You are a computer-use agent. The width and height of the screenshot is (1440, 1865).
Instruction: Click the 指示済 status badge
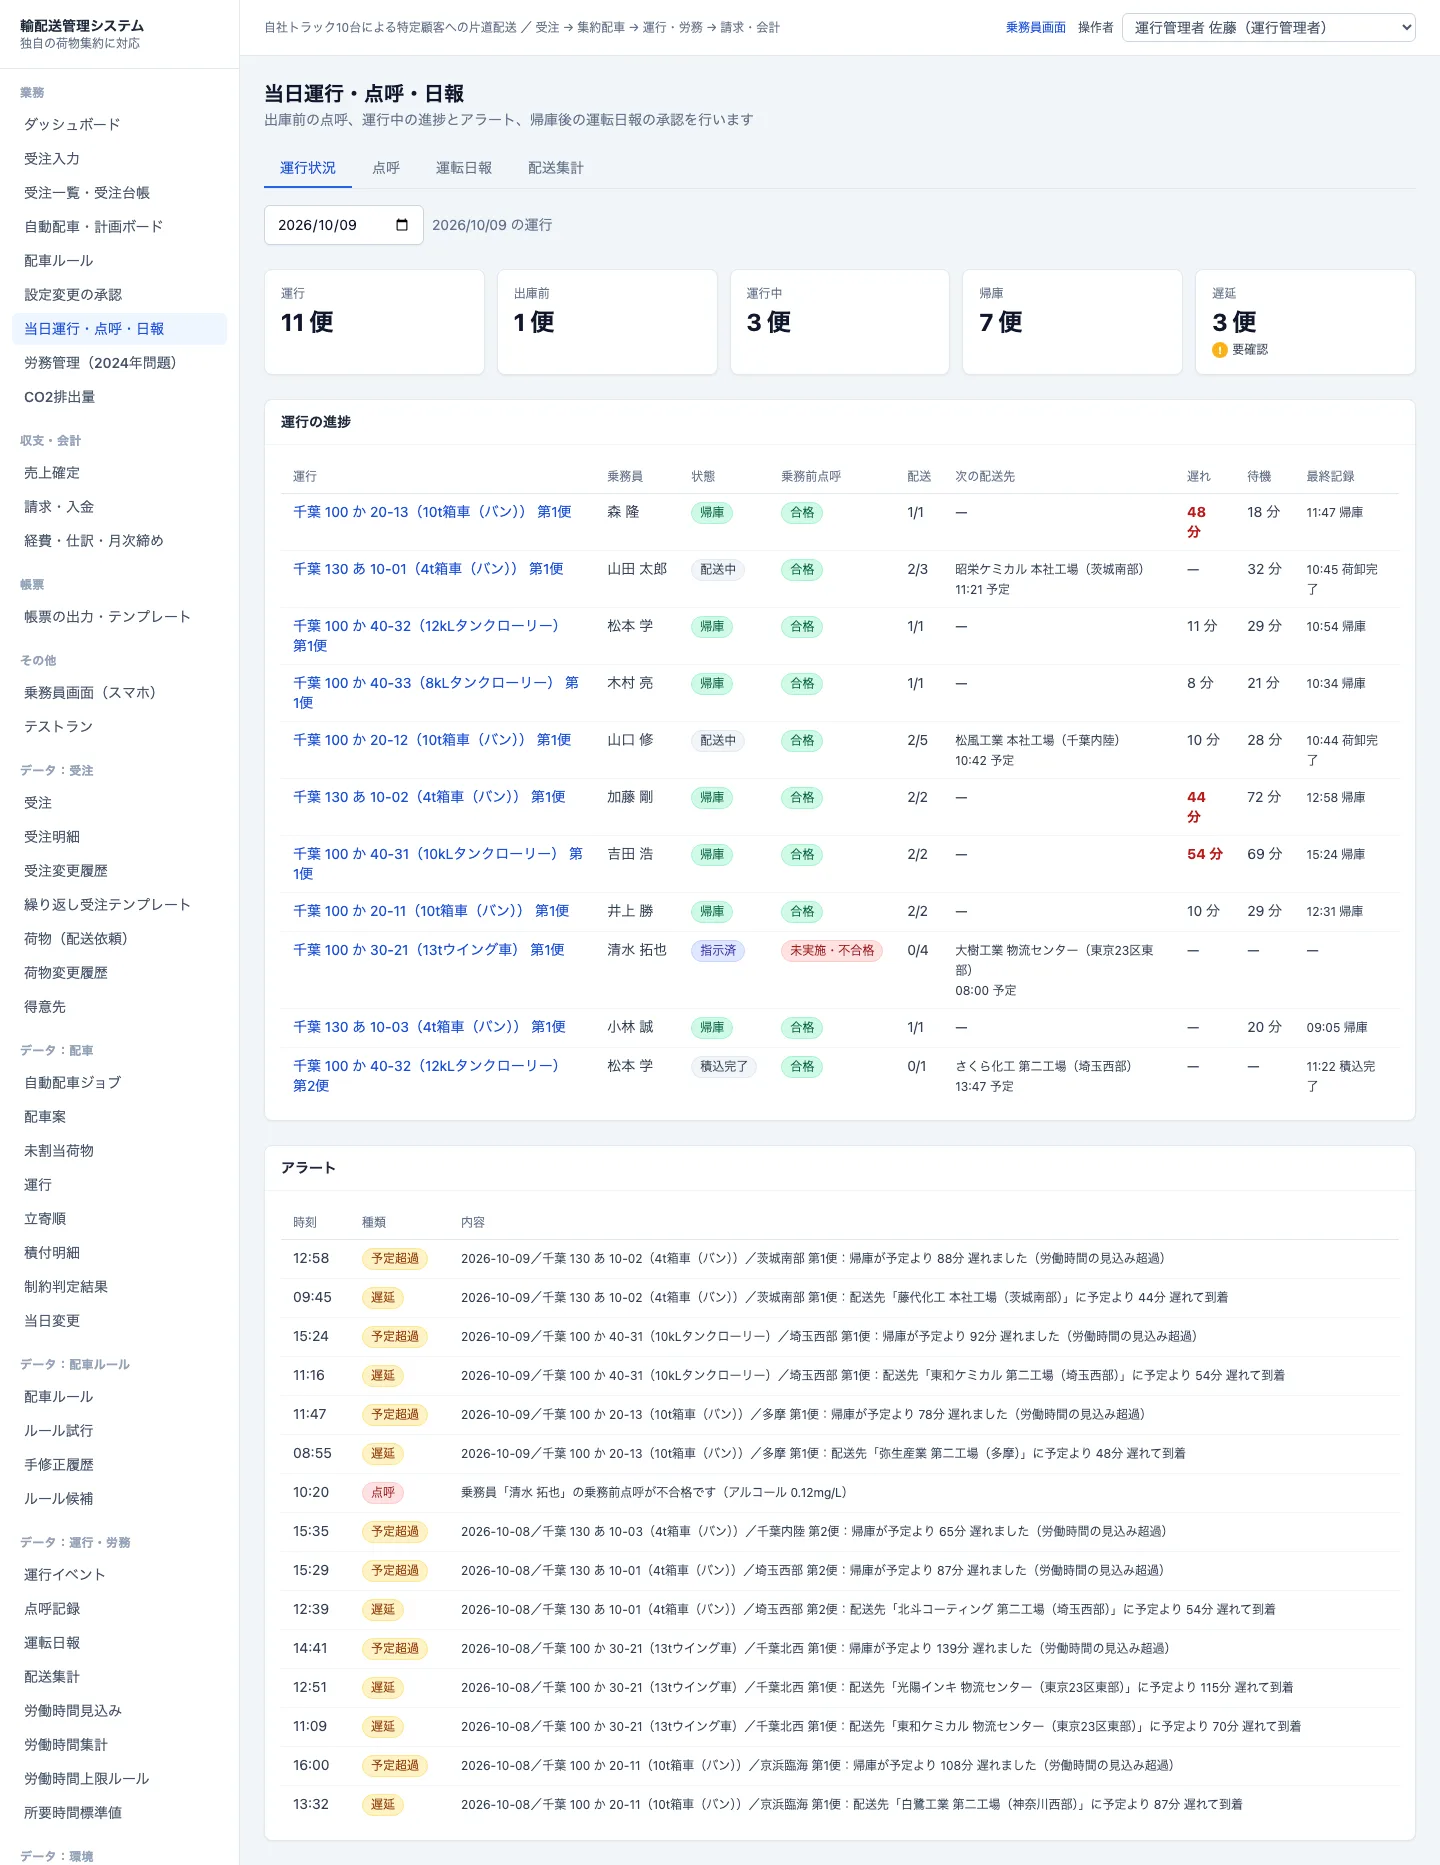(x=718, y=950)
